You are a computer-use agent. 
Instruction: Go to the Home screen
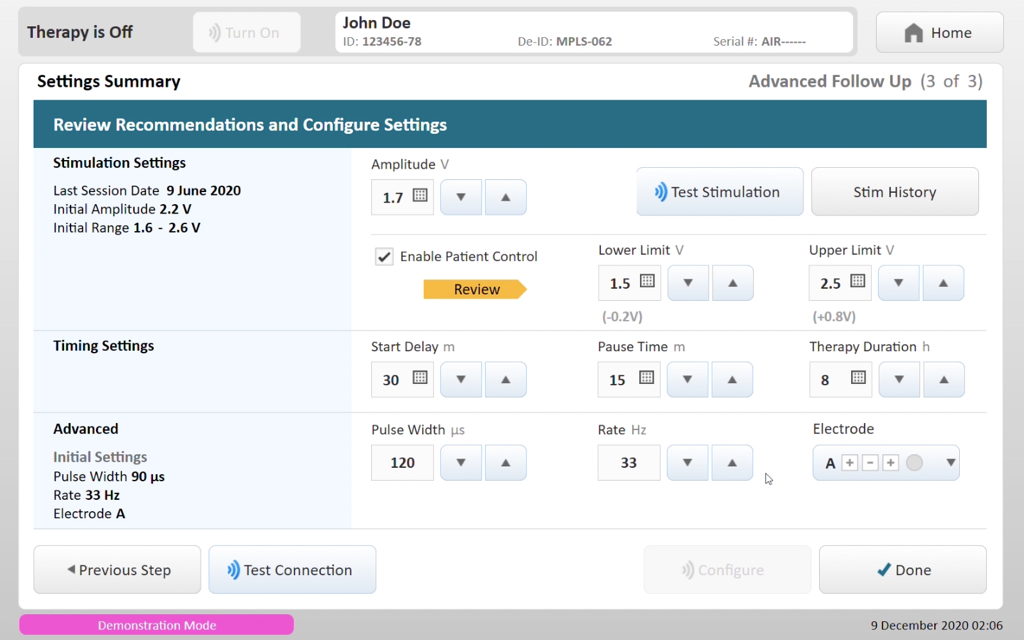tap(939, 32)
